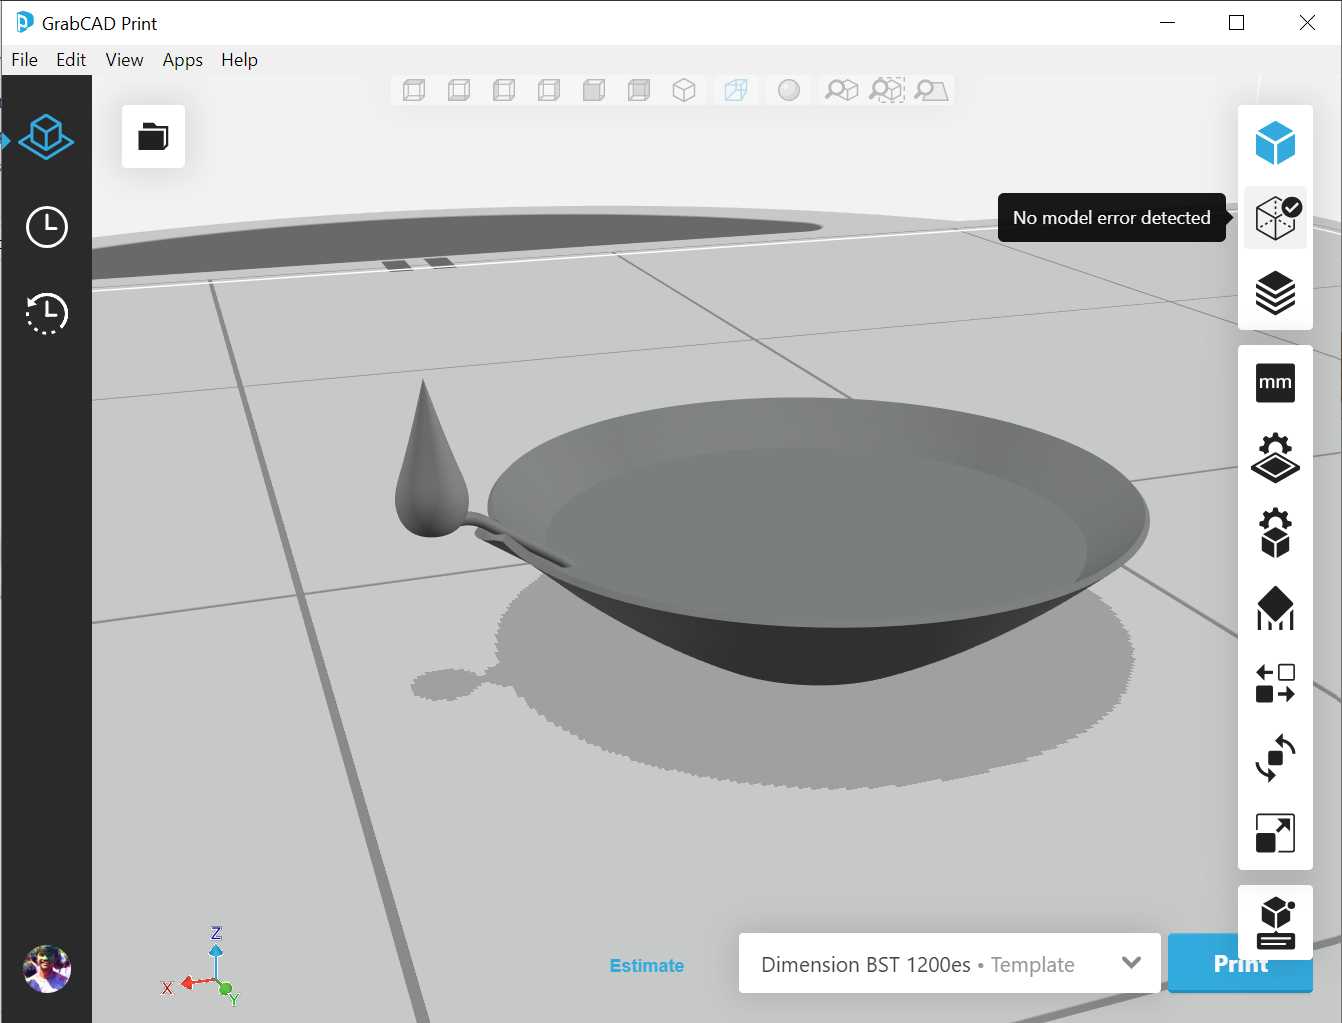Select the second cube camera view
Image resolution: width=1342 pixels, height=1023 pixels.
[x=459, y=91]
